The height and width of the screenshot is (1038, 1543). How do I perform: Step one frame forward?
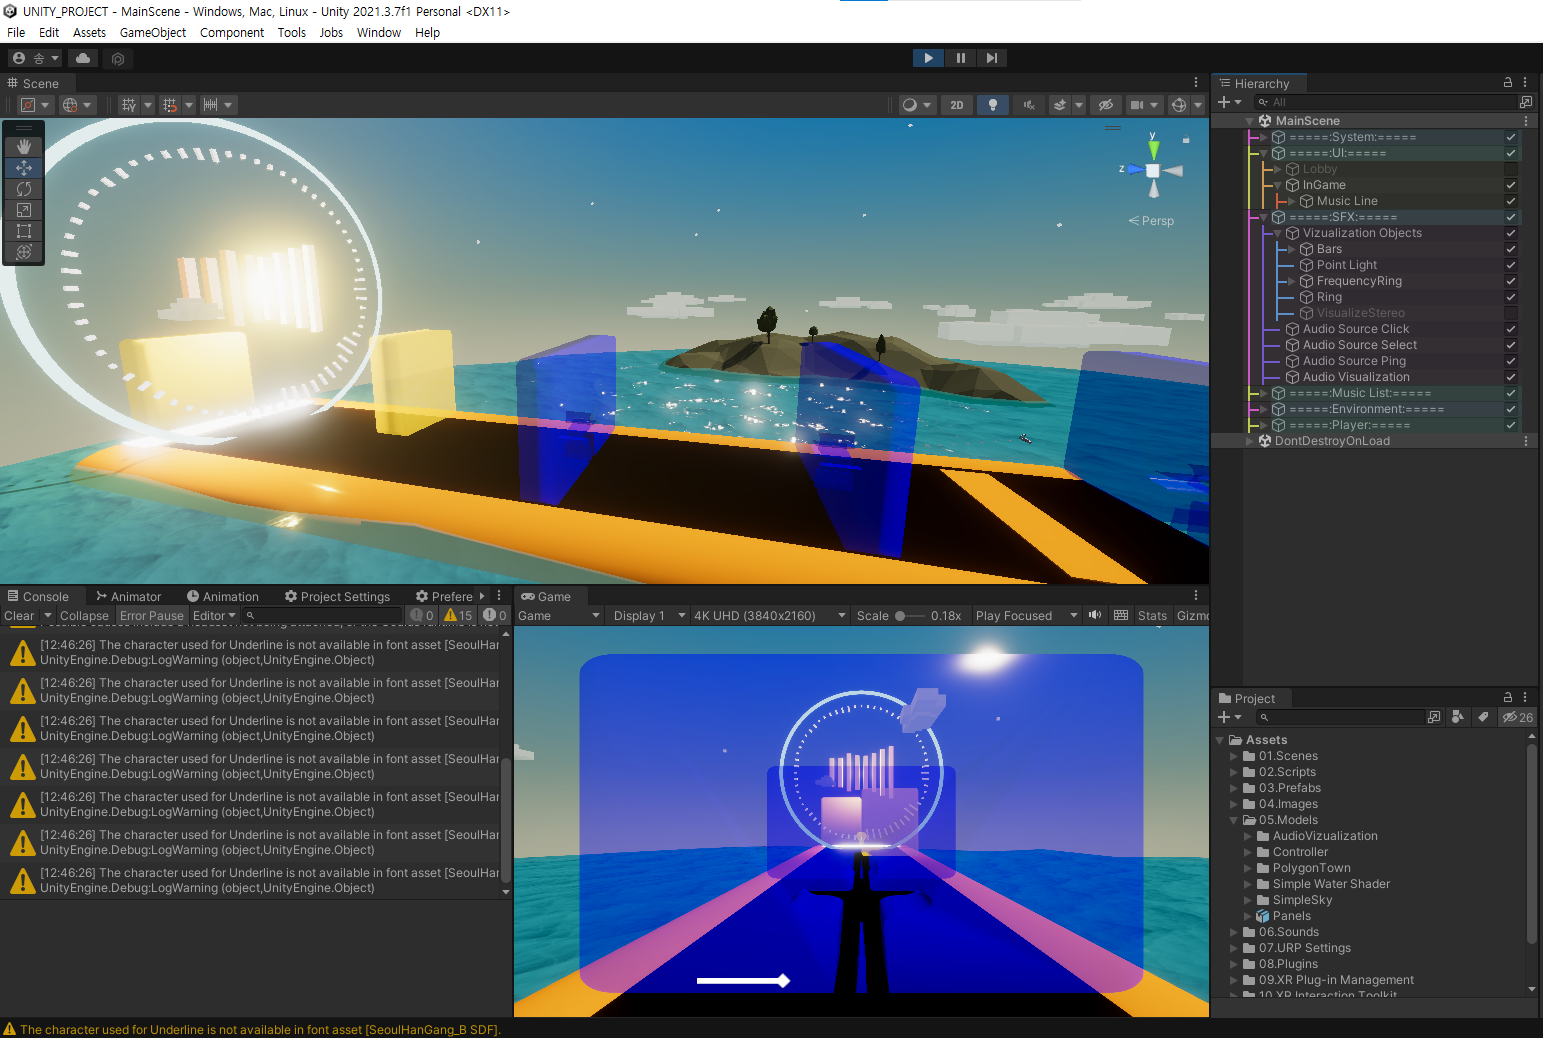pos(991,58)
